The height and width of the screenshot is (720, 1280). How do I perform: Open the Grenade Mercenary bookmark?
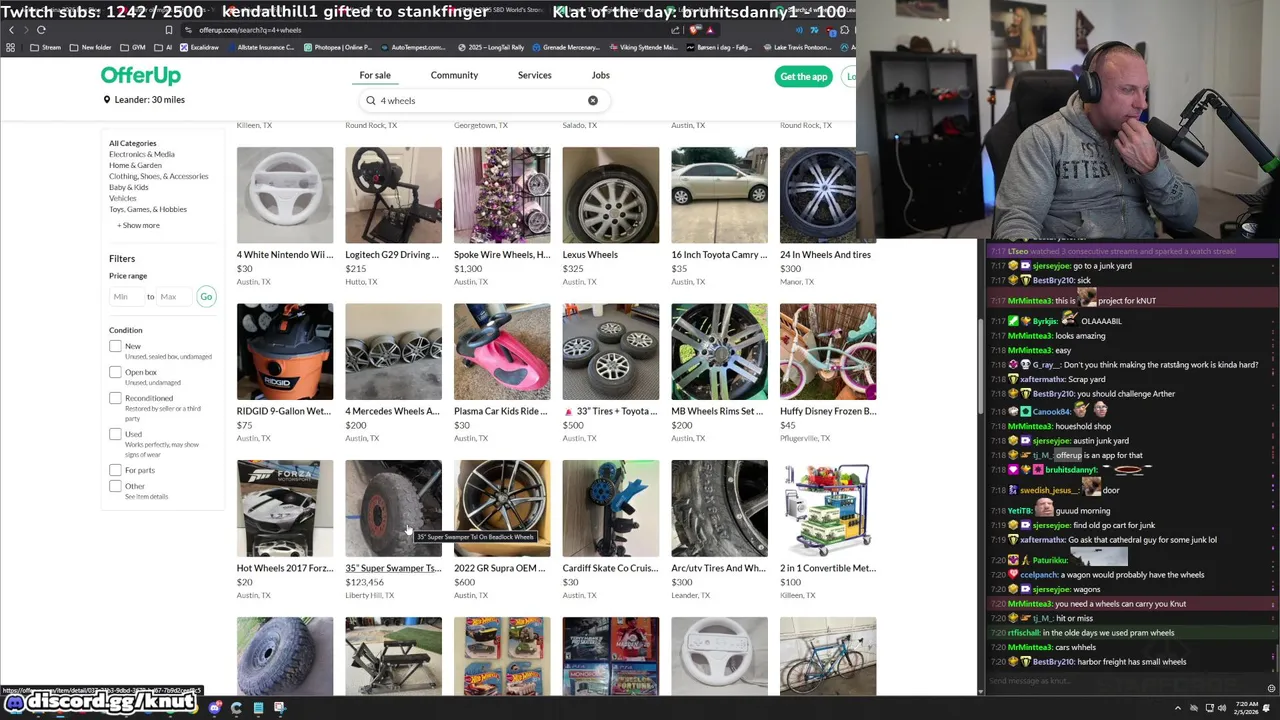point(566,47)
